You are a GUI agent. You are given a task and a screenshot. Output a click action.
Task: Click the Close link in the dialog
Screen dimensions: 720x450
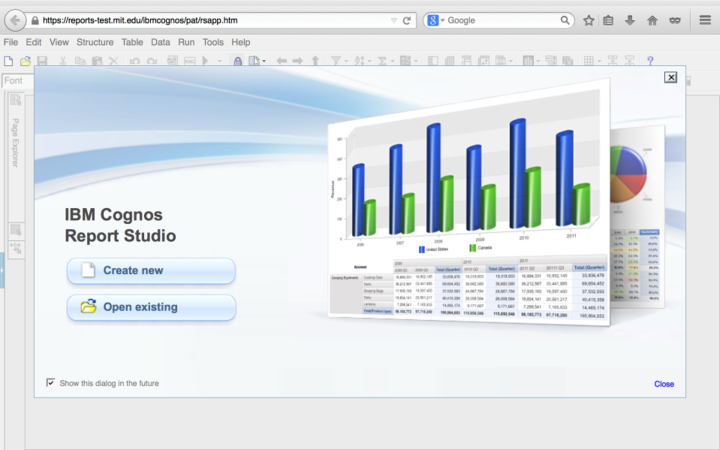tap(664, 384)
